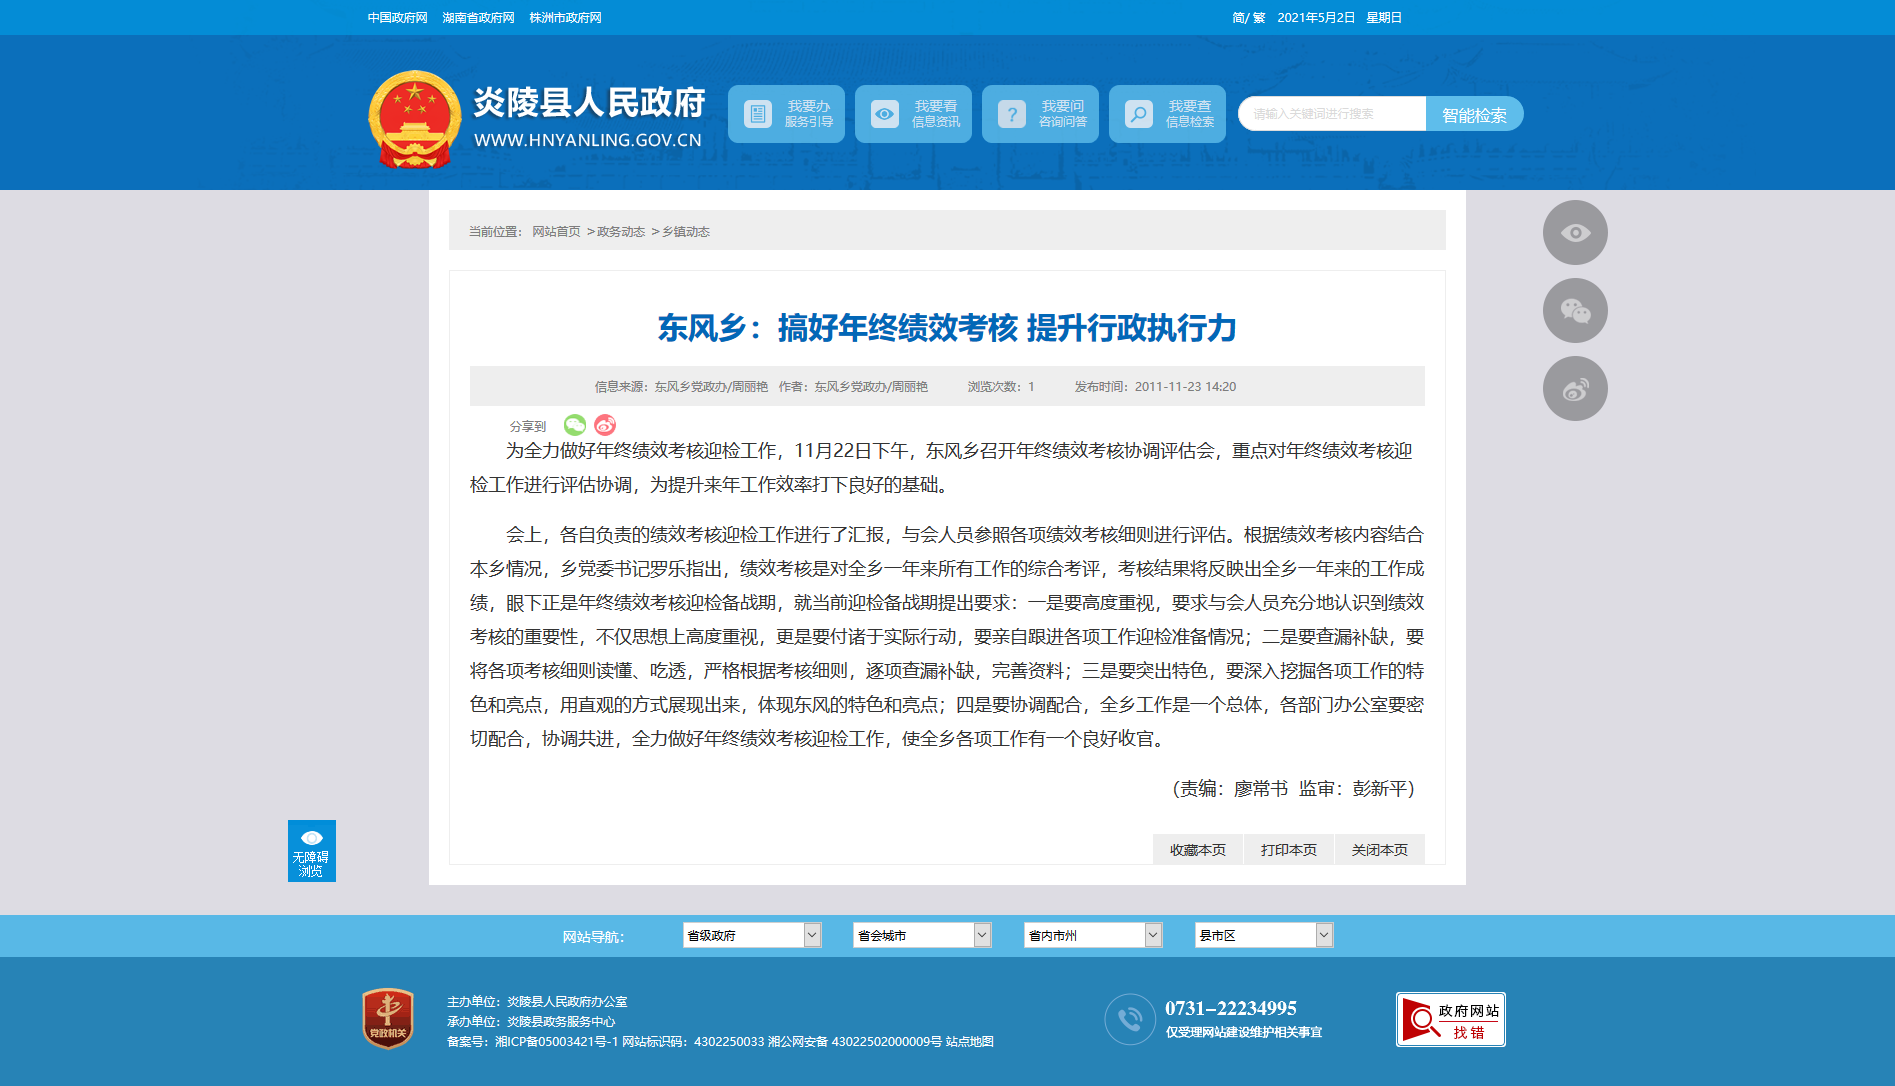The image size is (1895, 1086).
Task: Open the Weibo circle icon in right sidebar
Action: click(1575, 389)
